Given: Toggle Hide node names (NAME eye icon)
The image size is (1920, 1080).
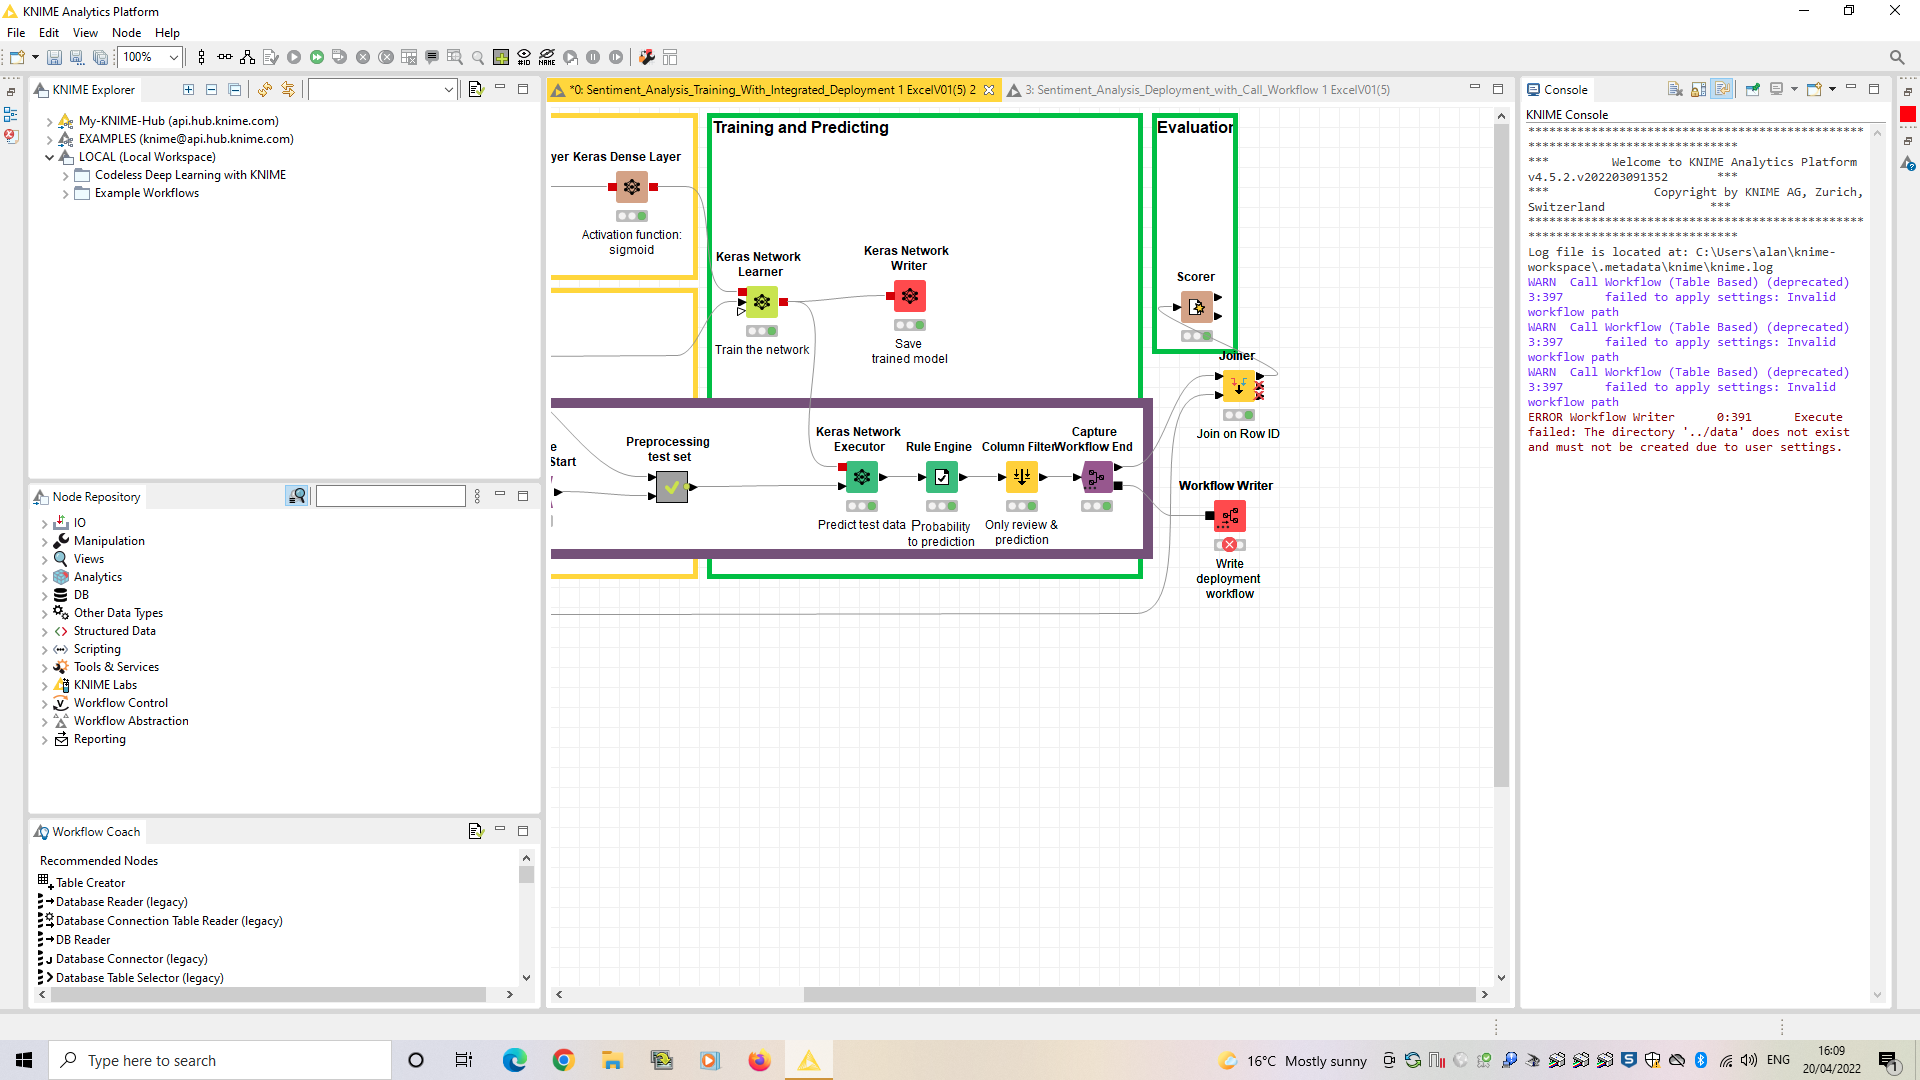Looking at the screenshot, I should click(547, 58).
